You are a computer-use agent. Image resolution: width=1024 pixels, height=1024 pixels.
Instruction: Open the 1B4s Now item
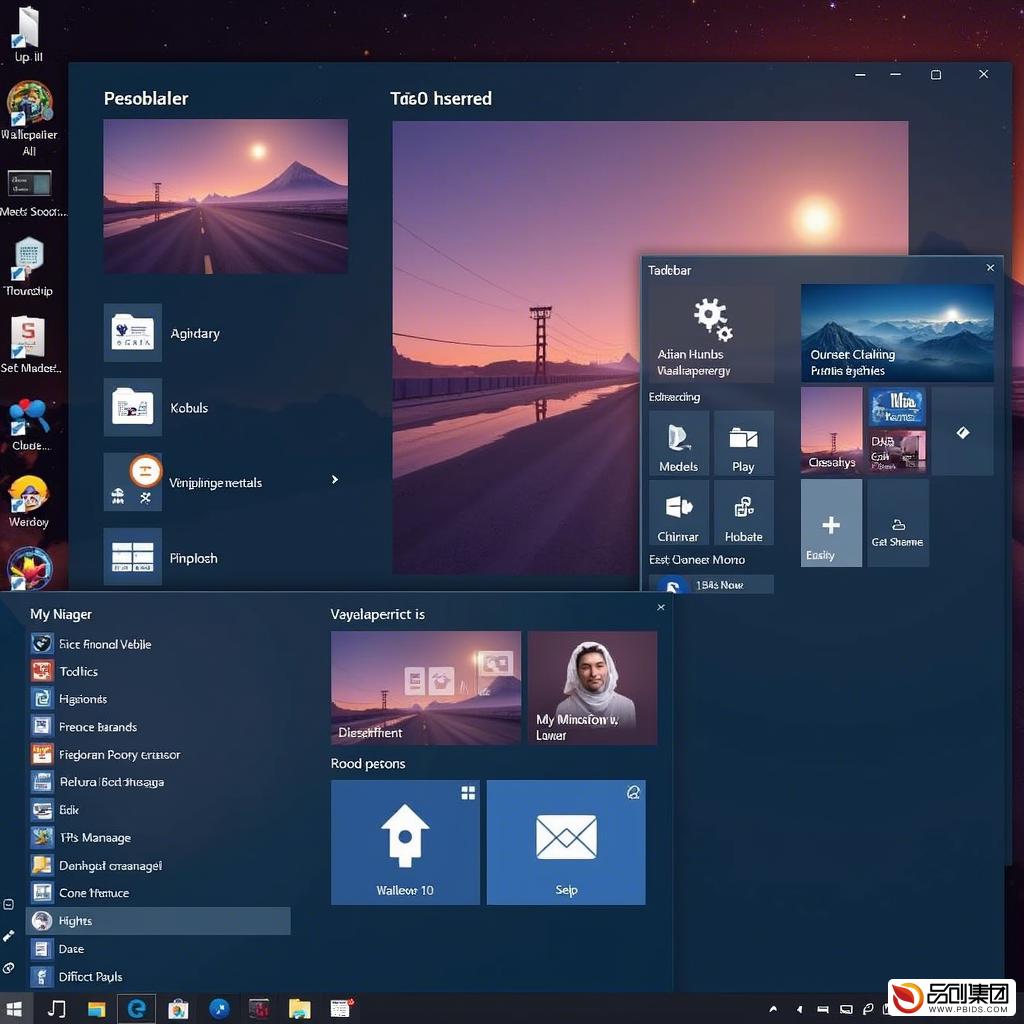[711, 584]
